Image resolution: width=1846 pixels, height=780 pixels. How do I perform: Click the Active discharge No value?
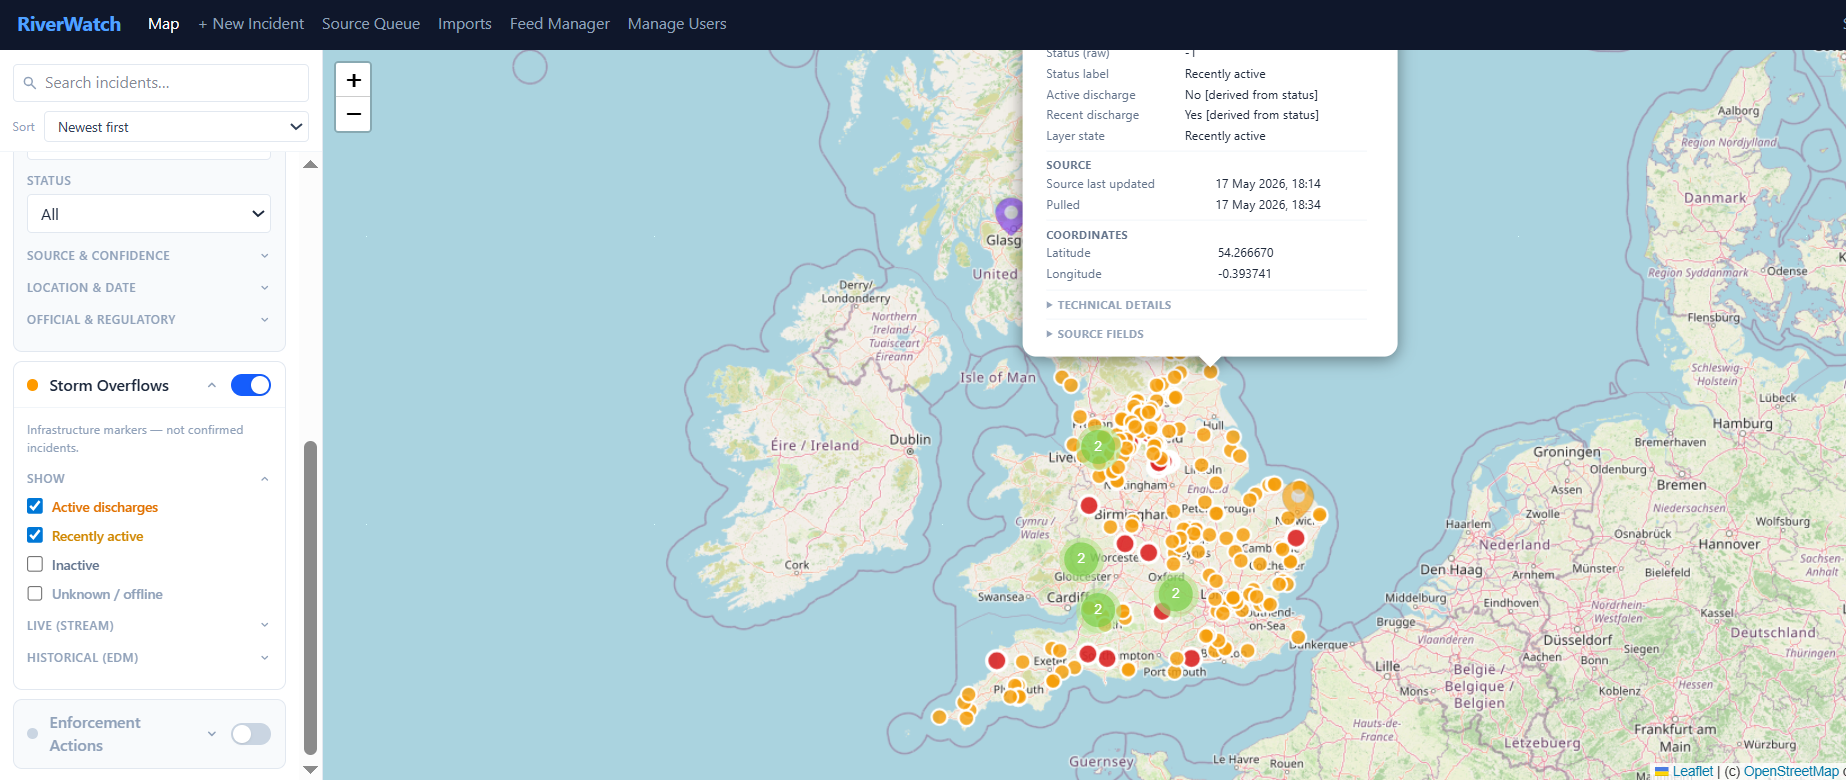pyautogui.click(x=1251, y=95)
